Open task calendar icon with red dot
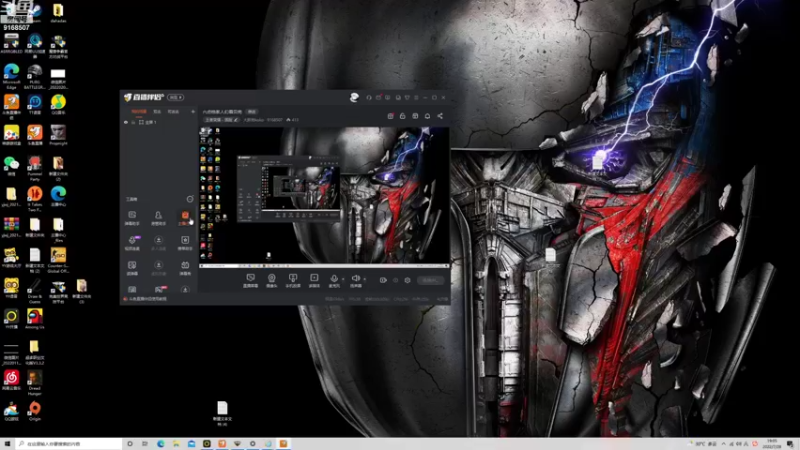 point(390,116)
